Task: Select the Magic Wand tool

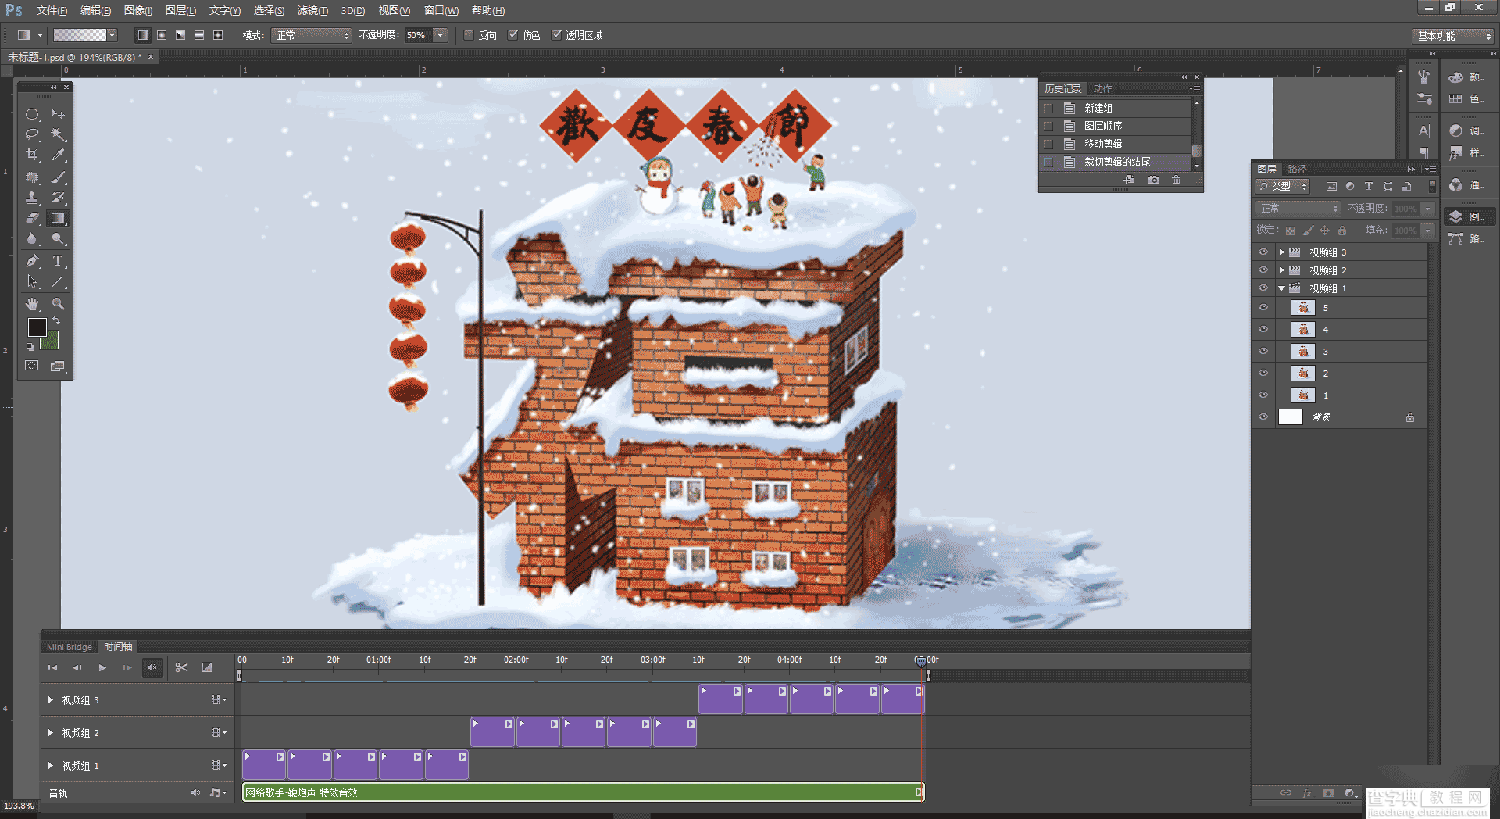Action: coord(58,134)
